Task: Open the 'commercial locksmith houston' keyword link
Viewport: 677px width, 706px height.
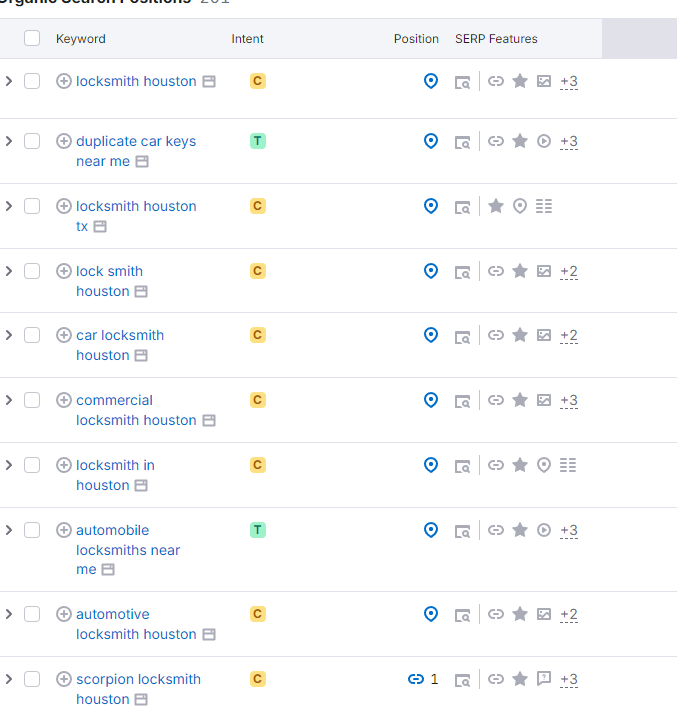Action: click(x=136, y=410)
